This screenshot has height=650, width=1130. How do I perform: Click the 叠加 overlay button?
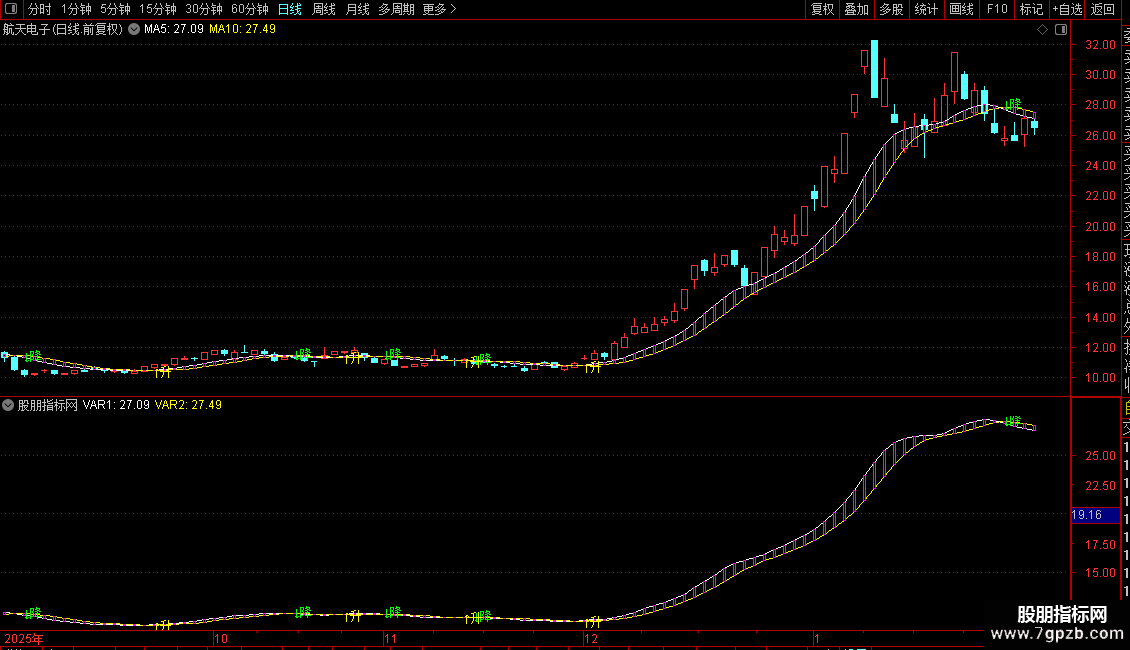(x=857, y=9)
